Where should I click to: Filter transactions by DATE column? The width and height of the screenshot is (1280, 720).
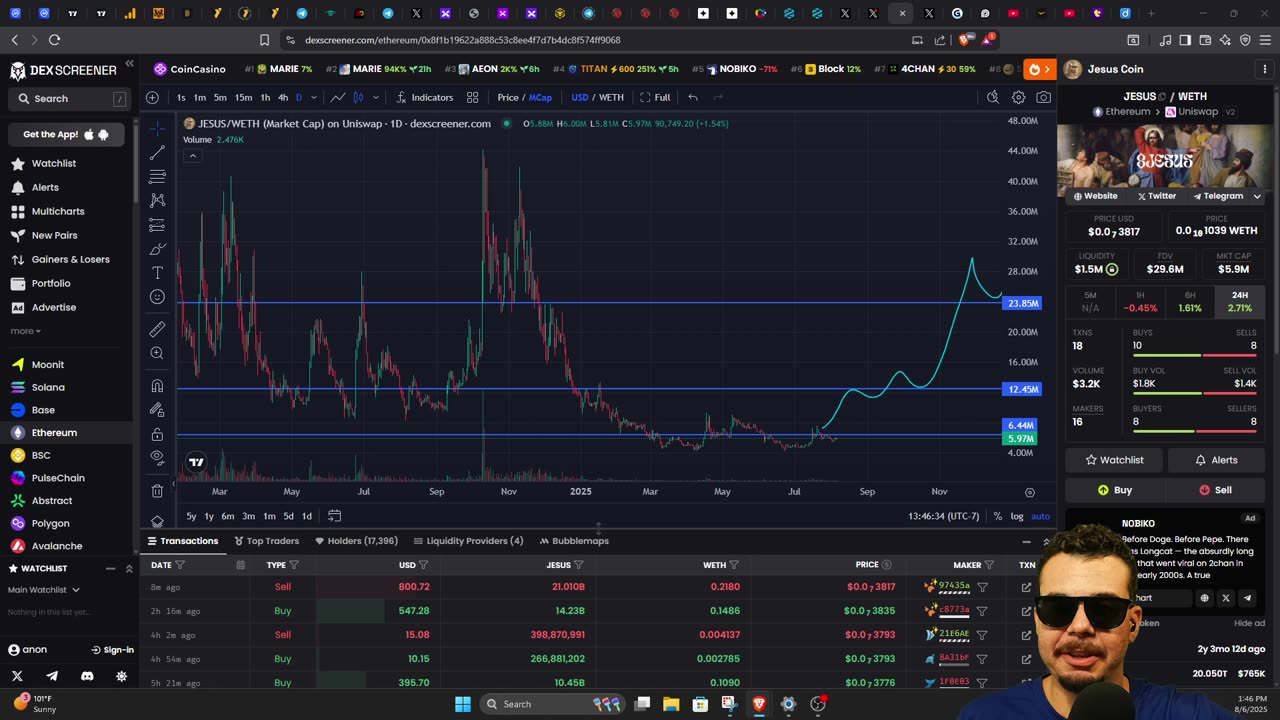tap(180, 565)
